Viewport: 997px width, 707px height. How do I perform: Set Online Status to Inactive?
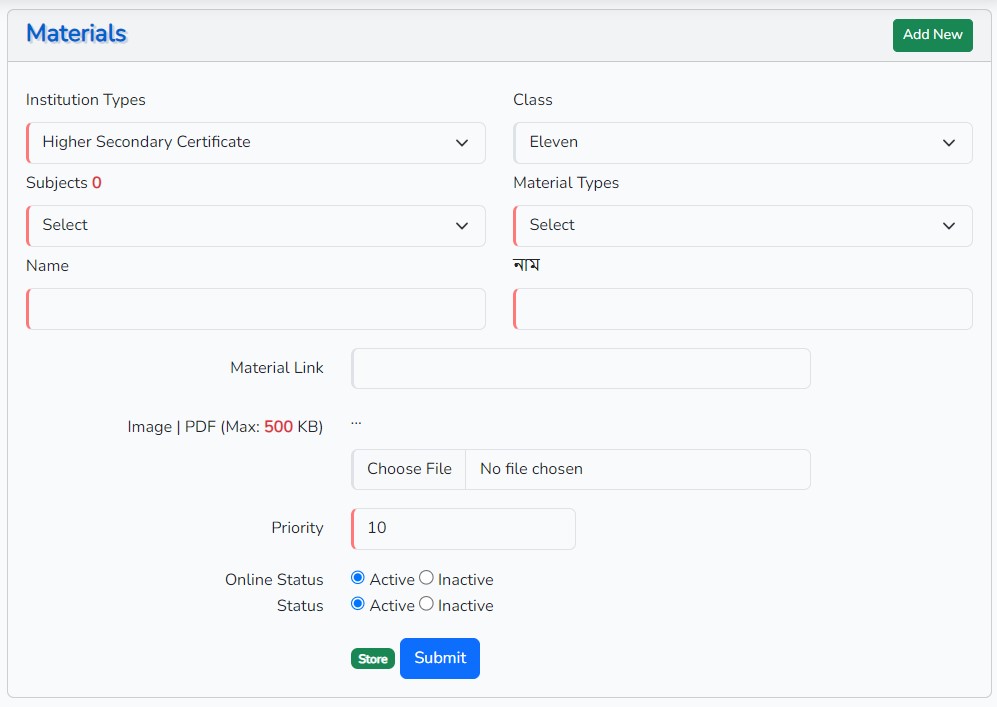pyautogui.click(x=426, y=578)
